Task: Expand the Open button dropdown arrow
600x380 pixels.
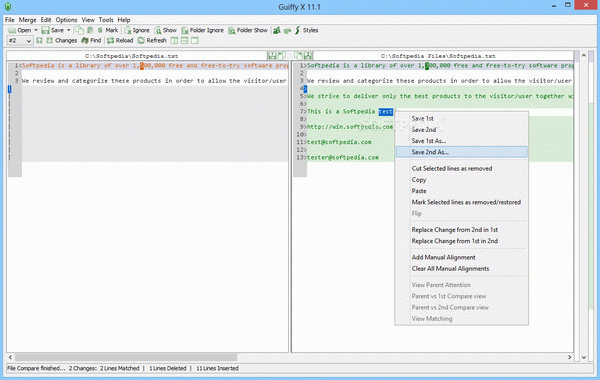Action: click(x=36, y=30)
